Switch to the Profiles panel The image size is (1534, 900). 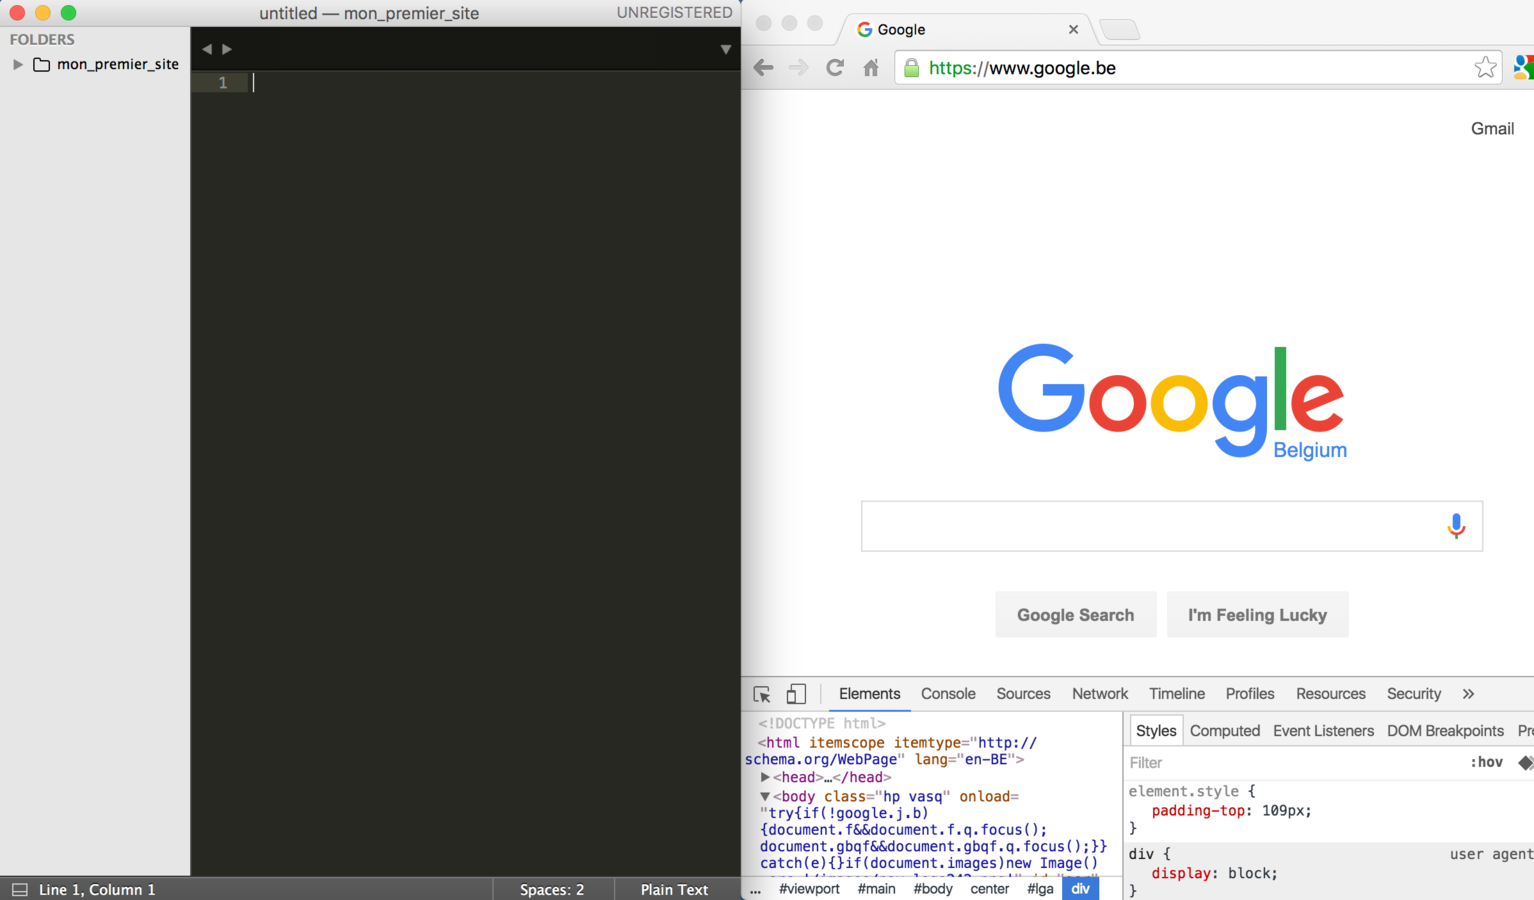(1250, 694)
